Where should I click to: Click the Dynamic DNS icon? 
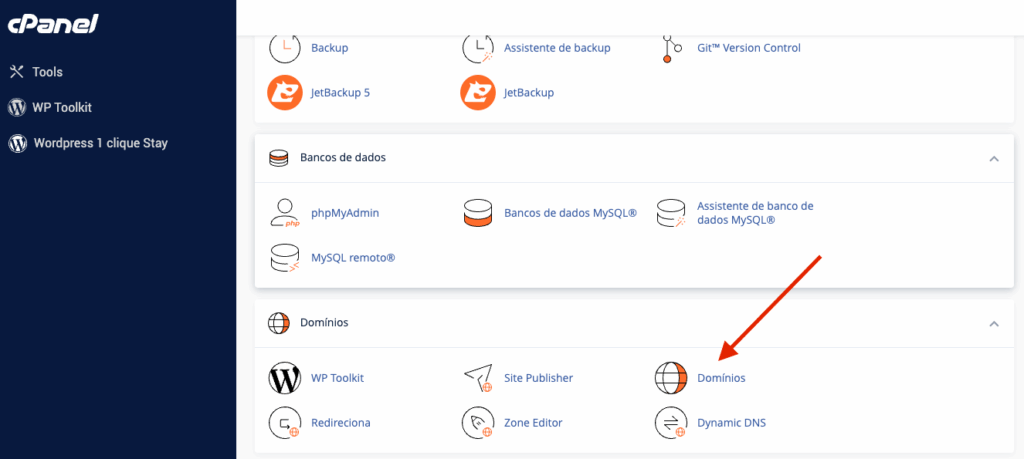(x=671, y=423)
